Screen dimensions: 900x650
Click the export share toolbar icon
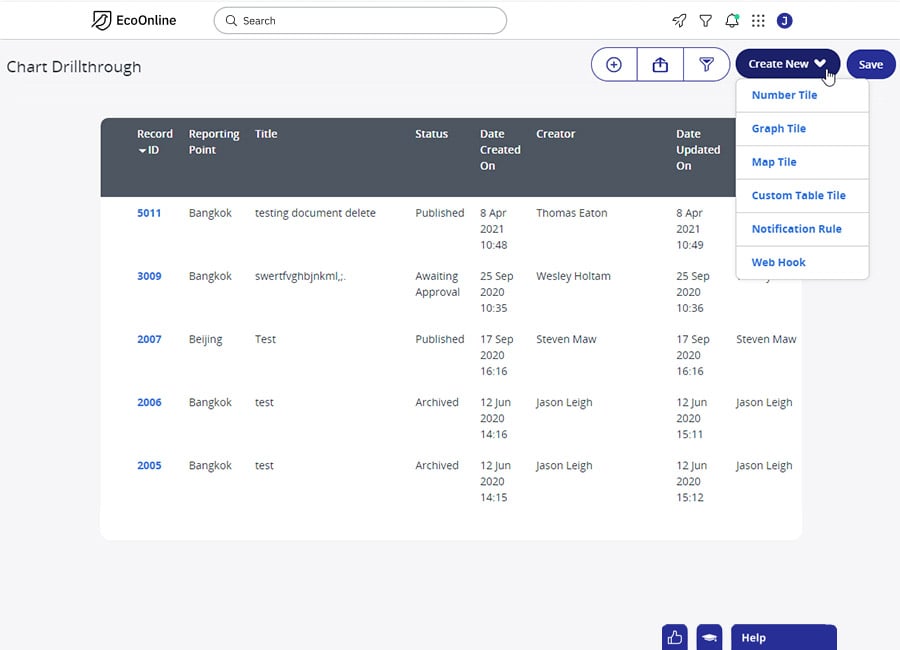[660, 64]
